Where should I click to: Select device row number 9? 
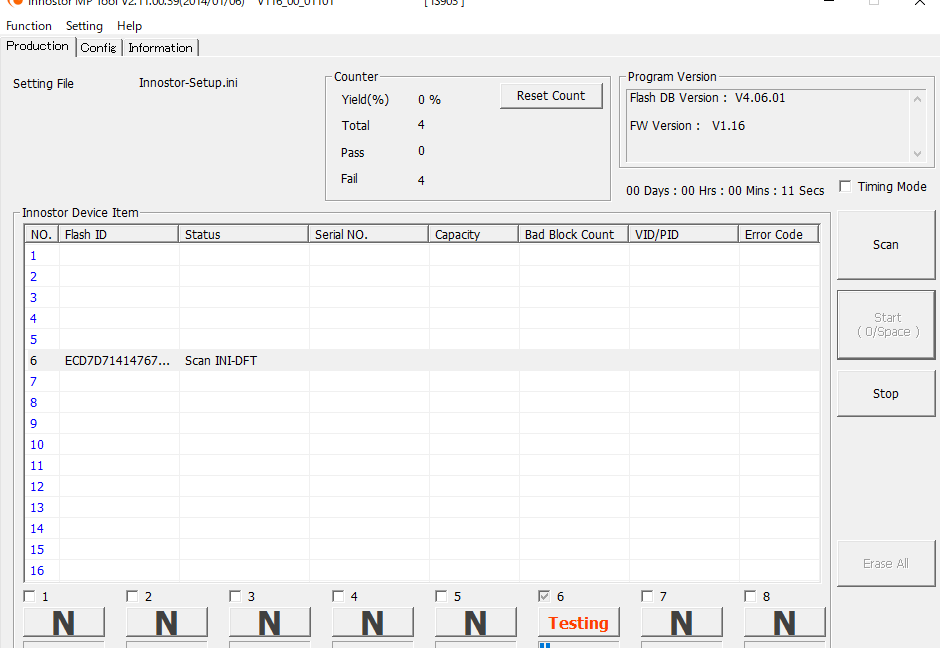click(x=422, y=423)
